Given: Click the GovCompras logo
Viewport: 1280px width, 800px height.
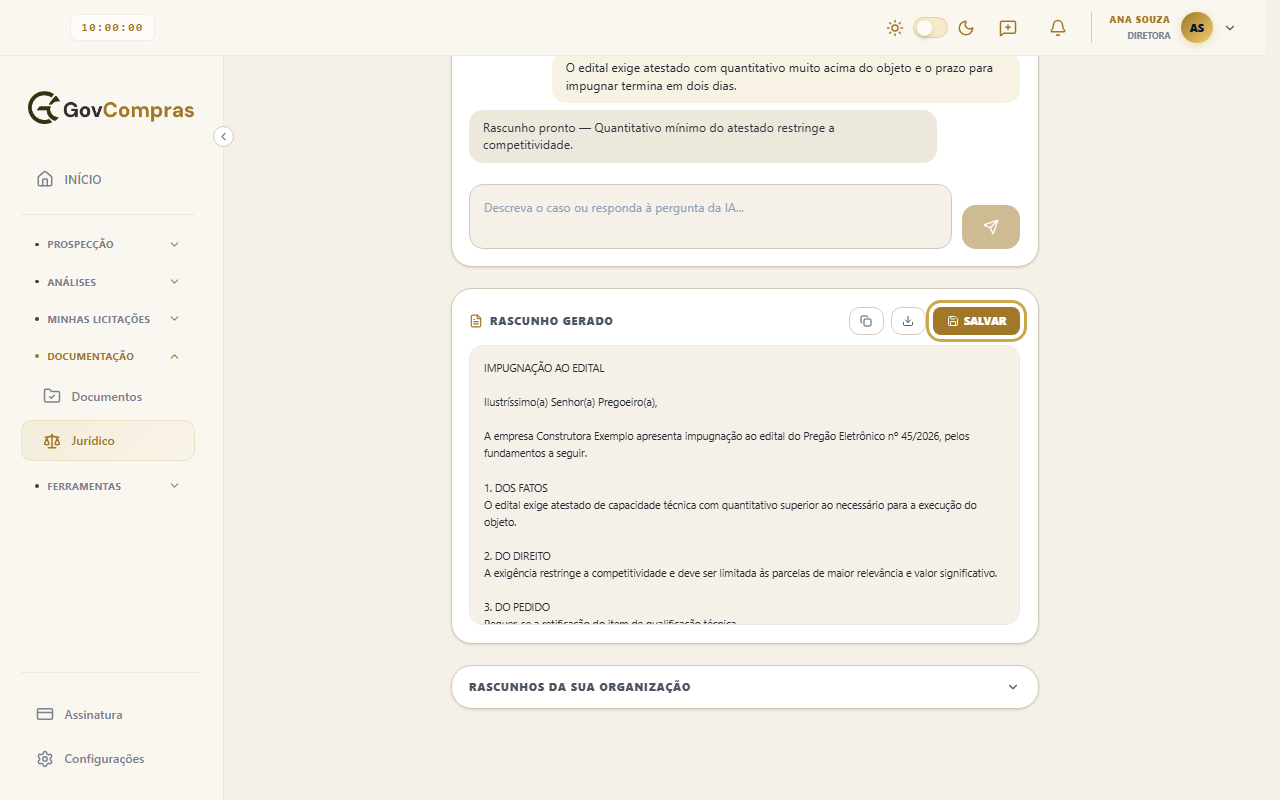Looking at the screenshot, I should [111, 109].
